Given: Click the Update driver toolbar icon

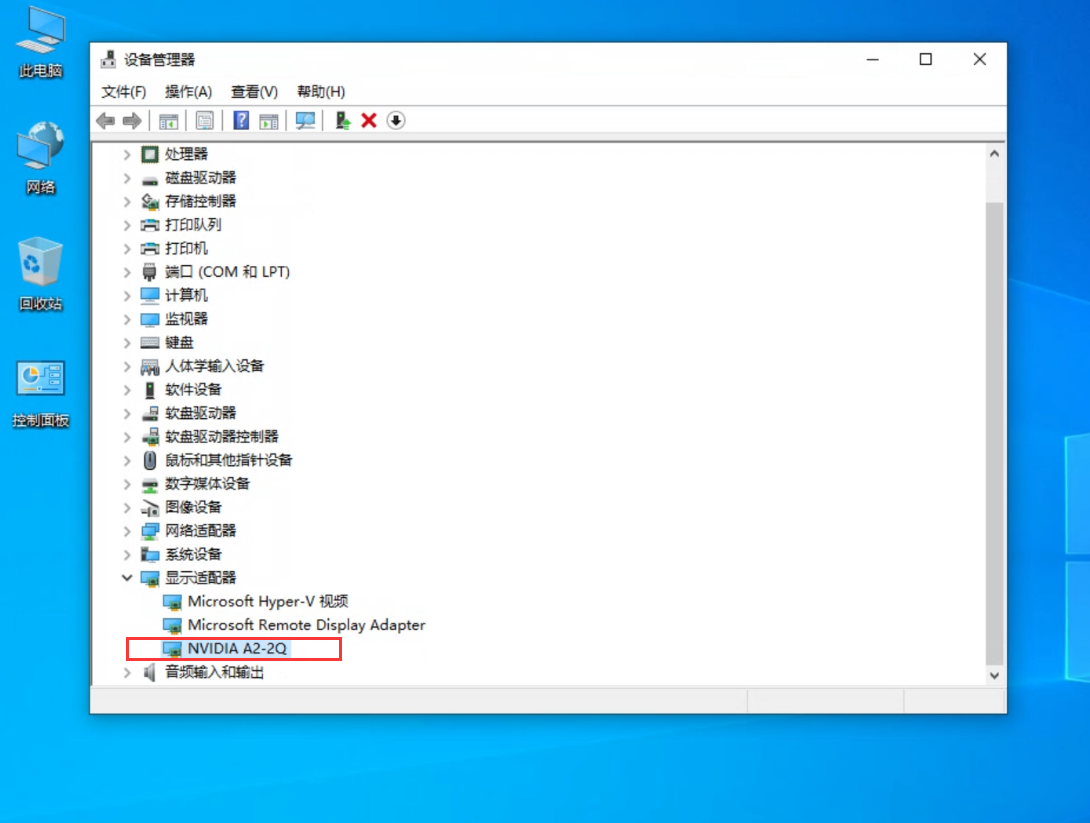Looking at the screenshot, I should (x=342, y=121).
